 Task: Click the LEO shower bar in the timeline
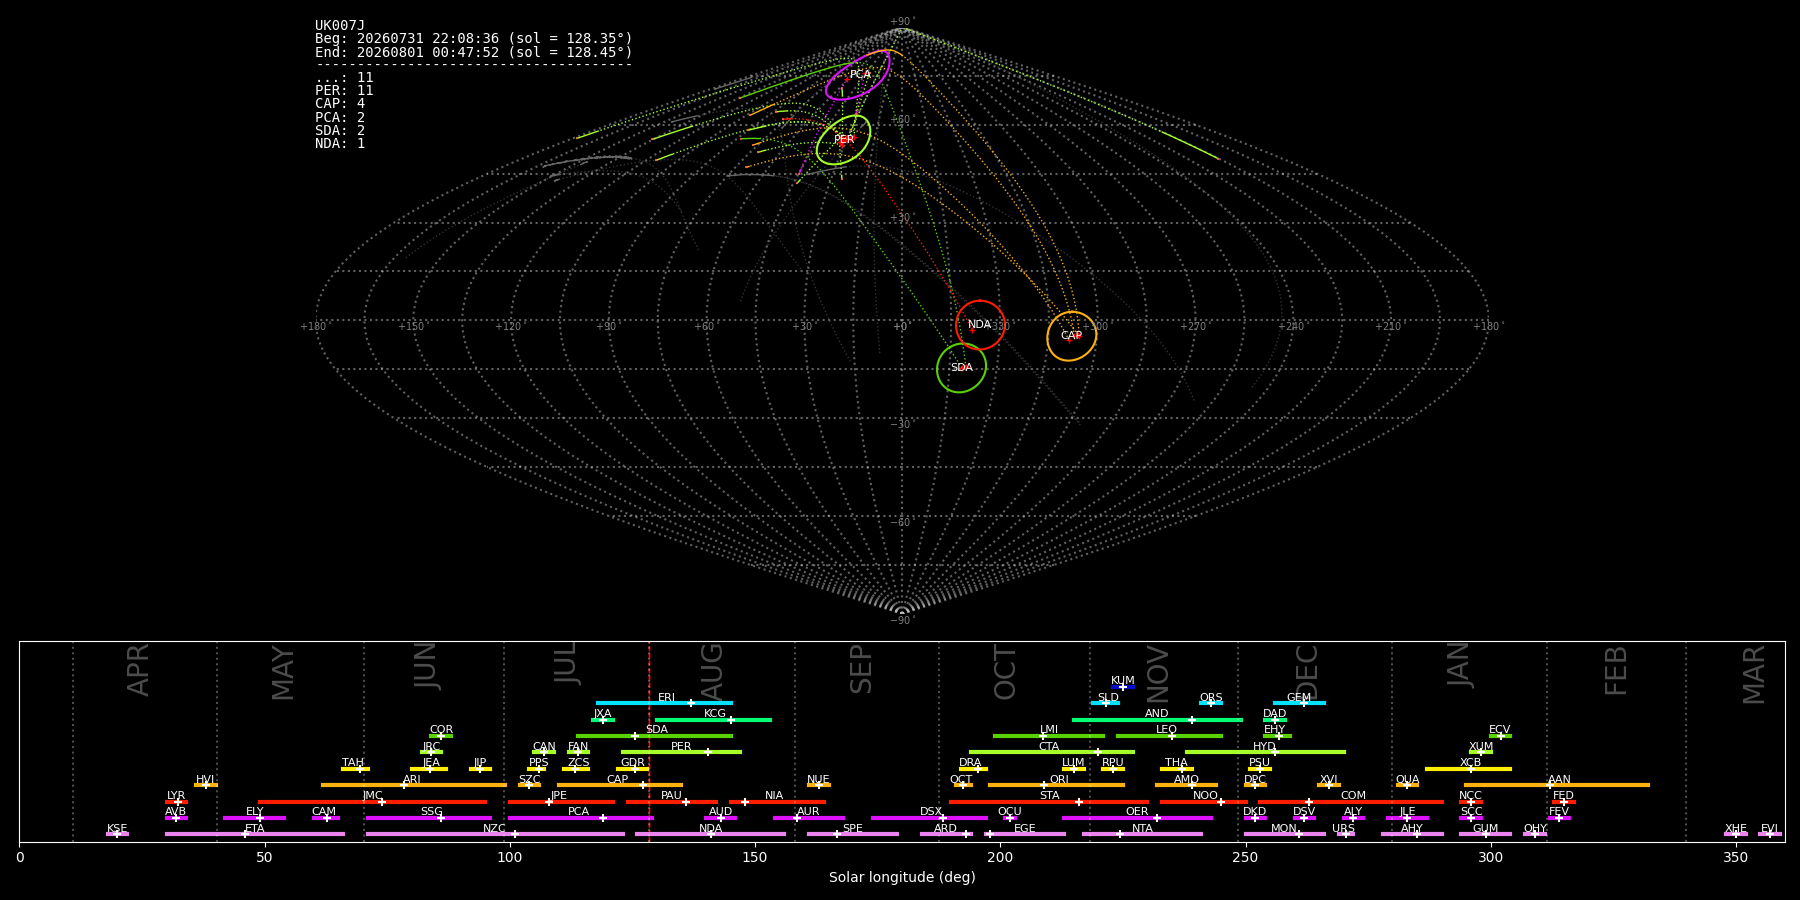click(x=1169, y=736)
